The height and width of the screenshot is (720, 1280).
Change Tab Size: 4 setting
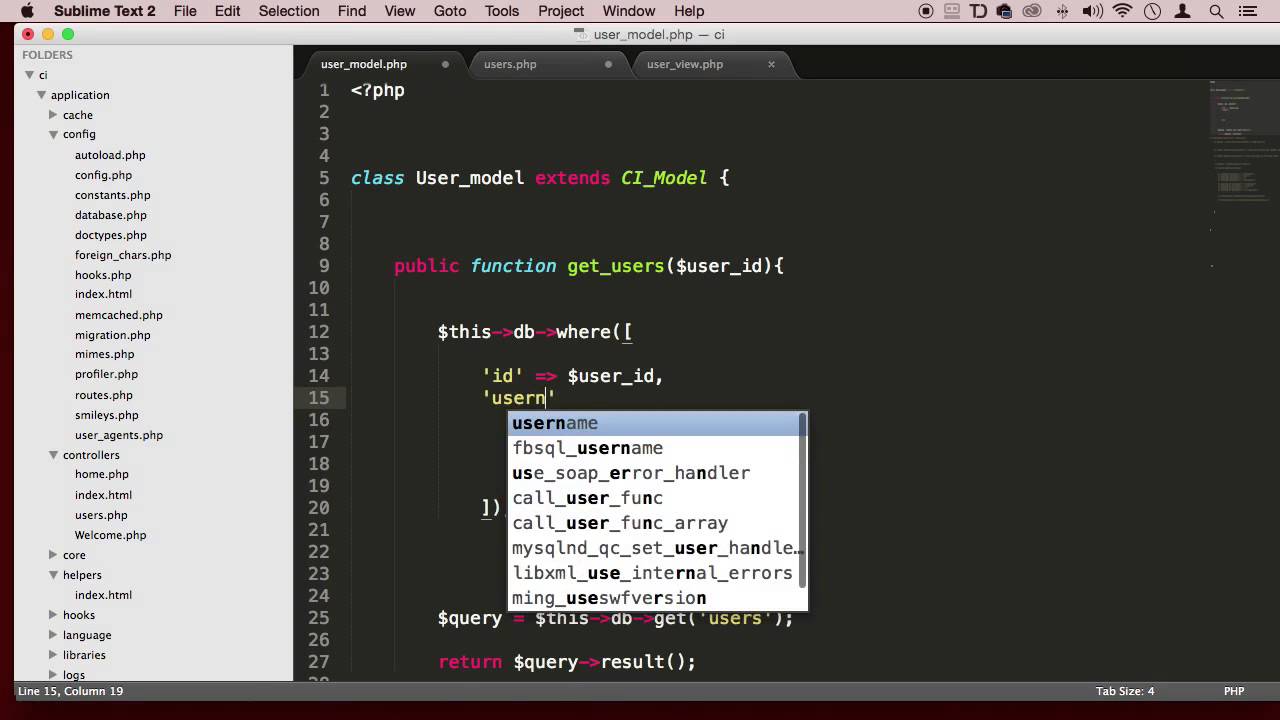pyautogui.click(x=1125, y=691)
